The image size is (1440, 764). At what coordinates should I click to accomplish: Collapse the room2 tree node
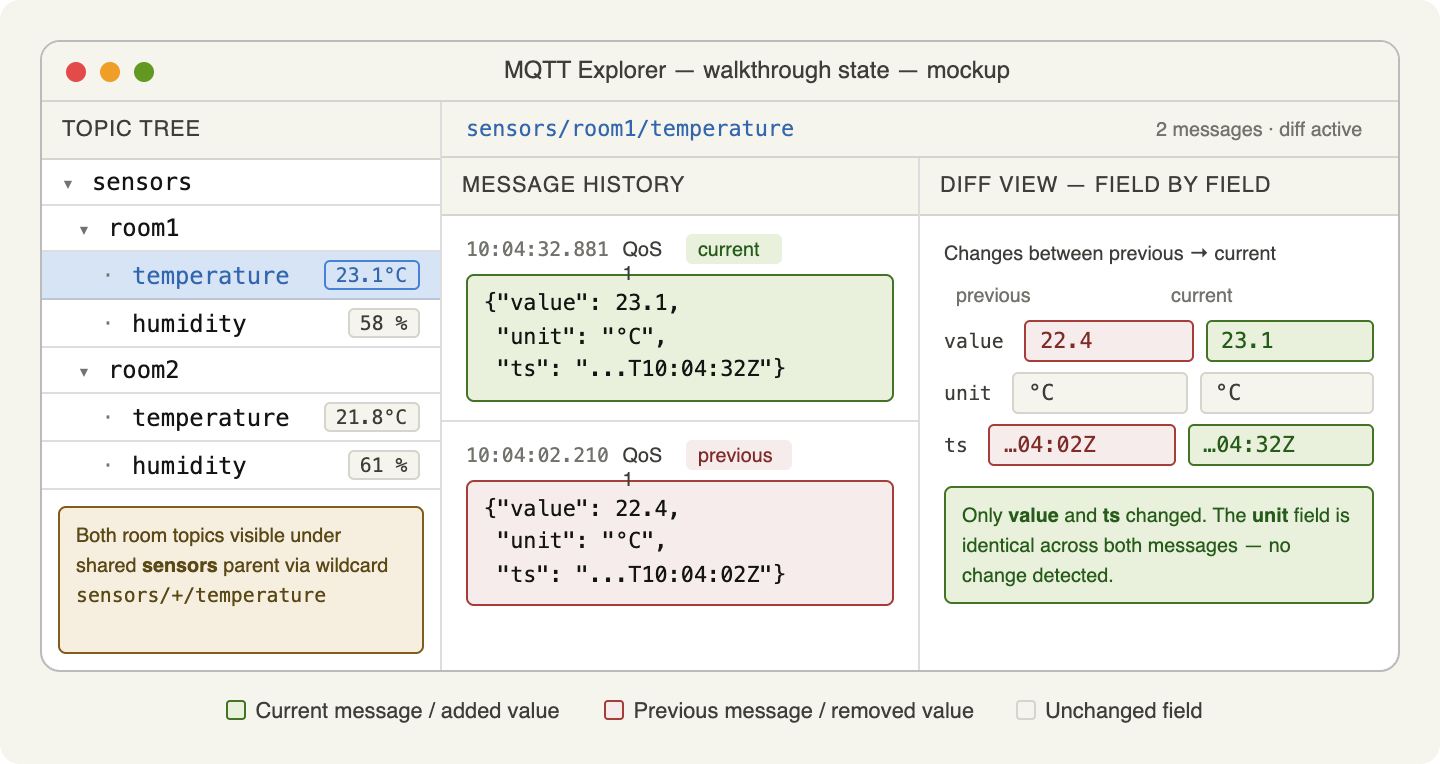(85, 372)
